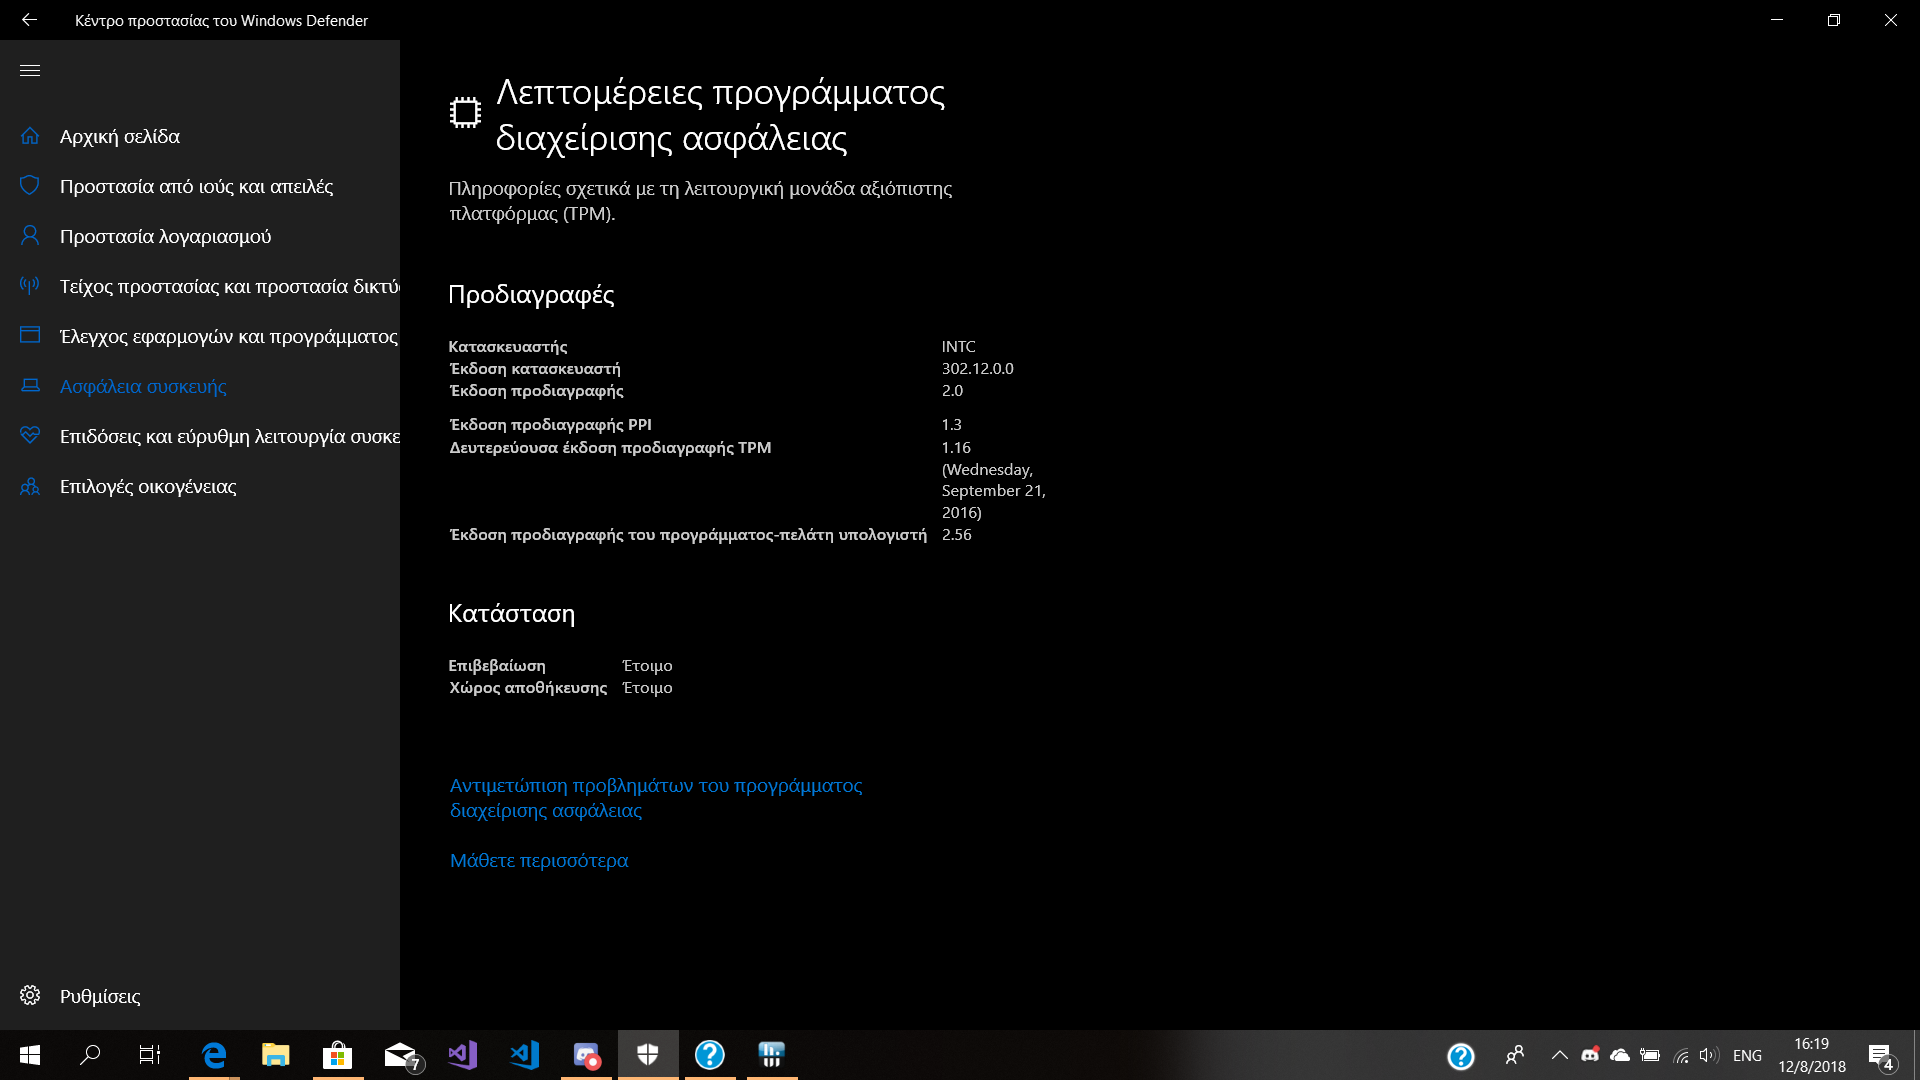
Task: Restore down the Windows Defender window
Action: click(1834, 20)
